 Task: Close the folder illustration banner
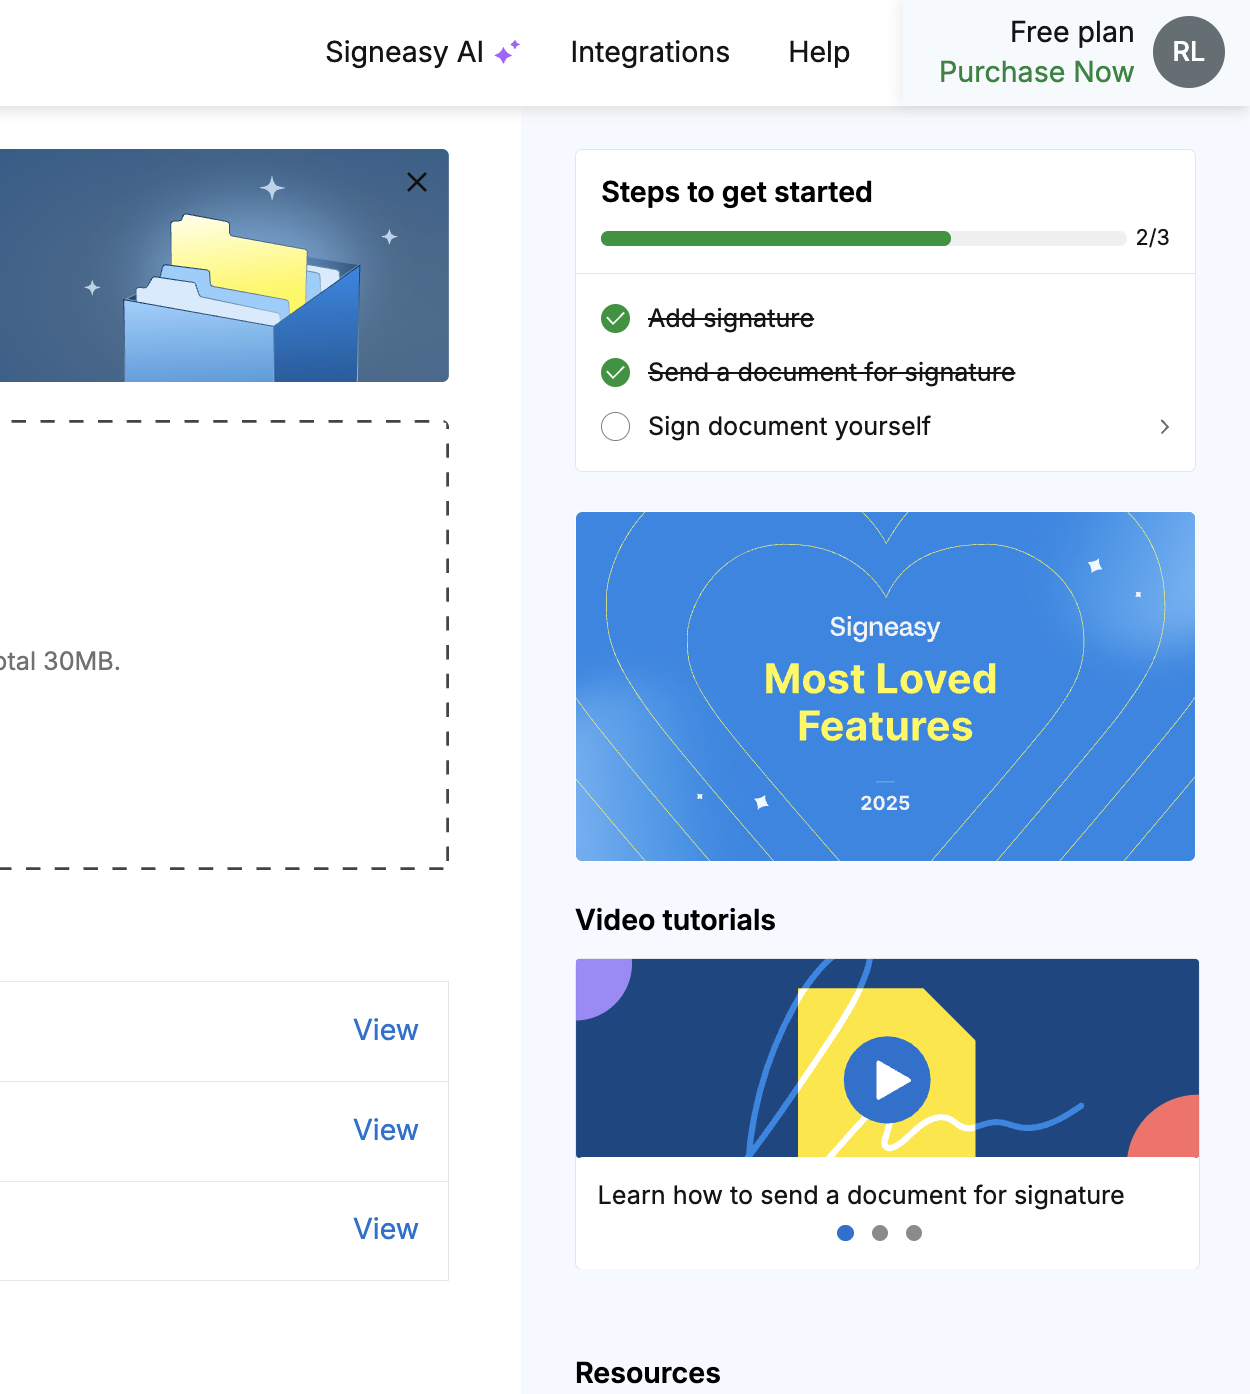pos(417,182)
